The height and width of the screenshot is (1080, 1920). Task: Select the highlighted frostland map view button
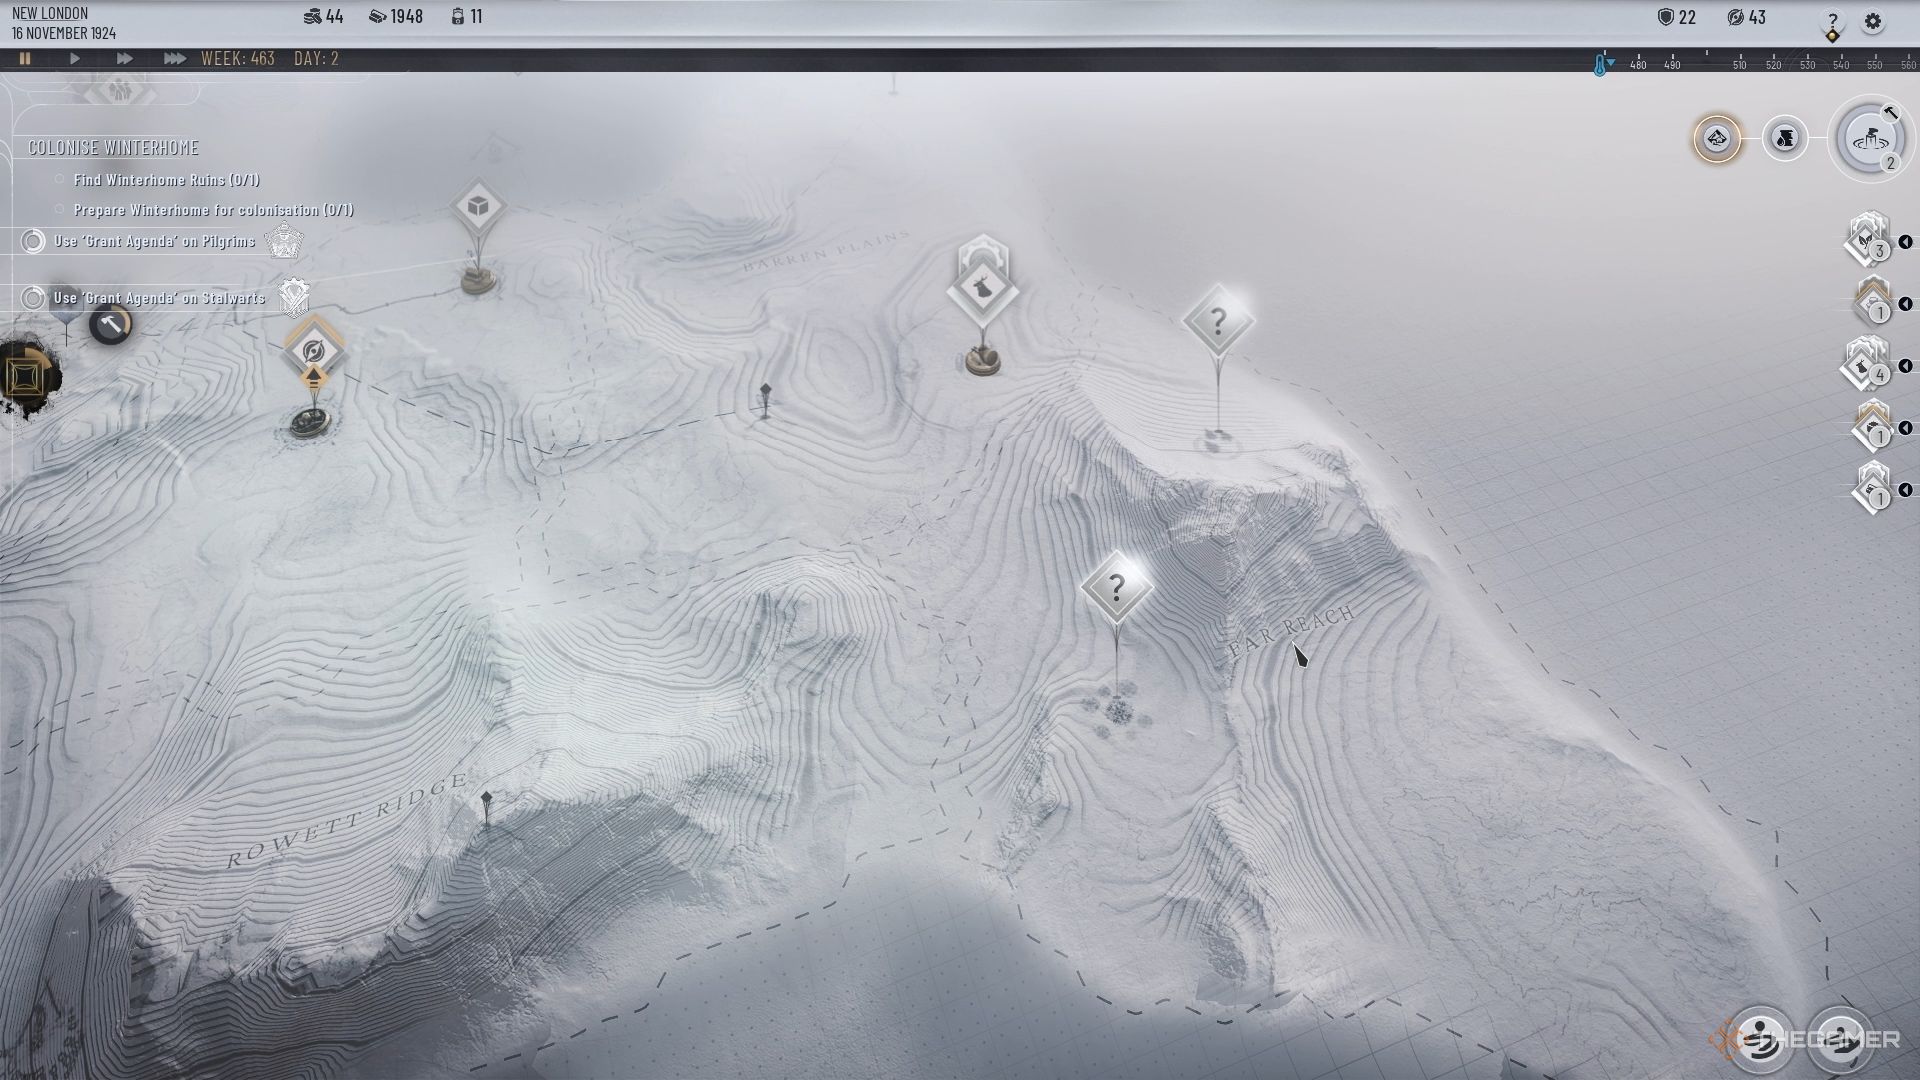tap(1717, 138)
